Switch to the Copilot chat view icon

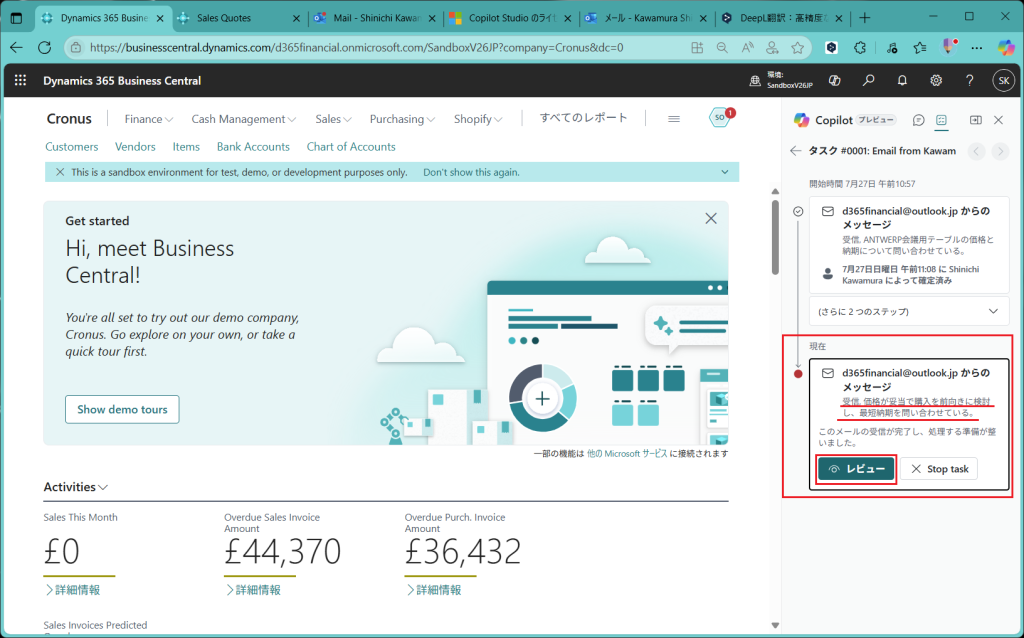click(x=918, y=120)
